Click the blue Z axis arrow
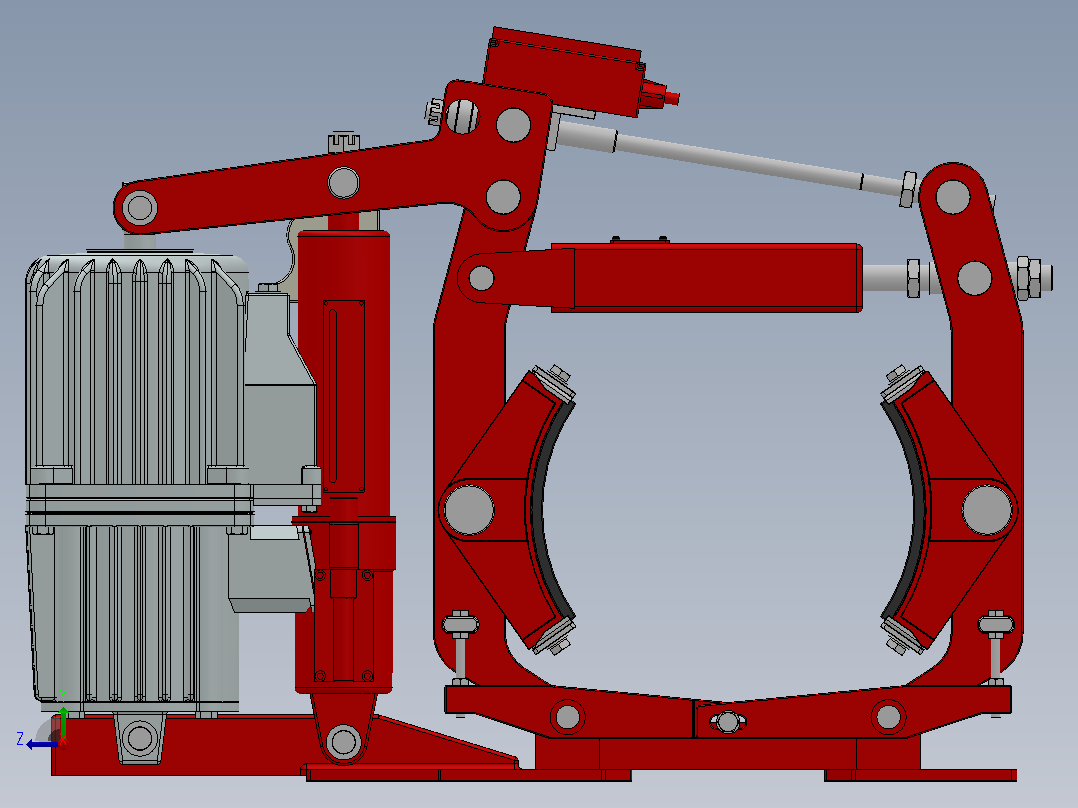 coord(41,744)
